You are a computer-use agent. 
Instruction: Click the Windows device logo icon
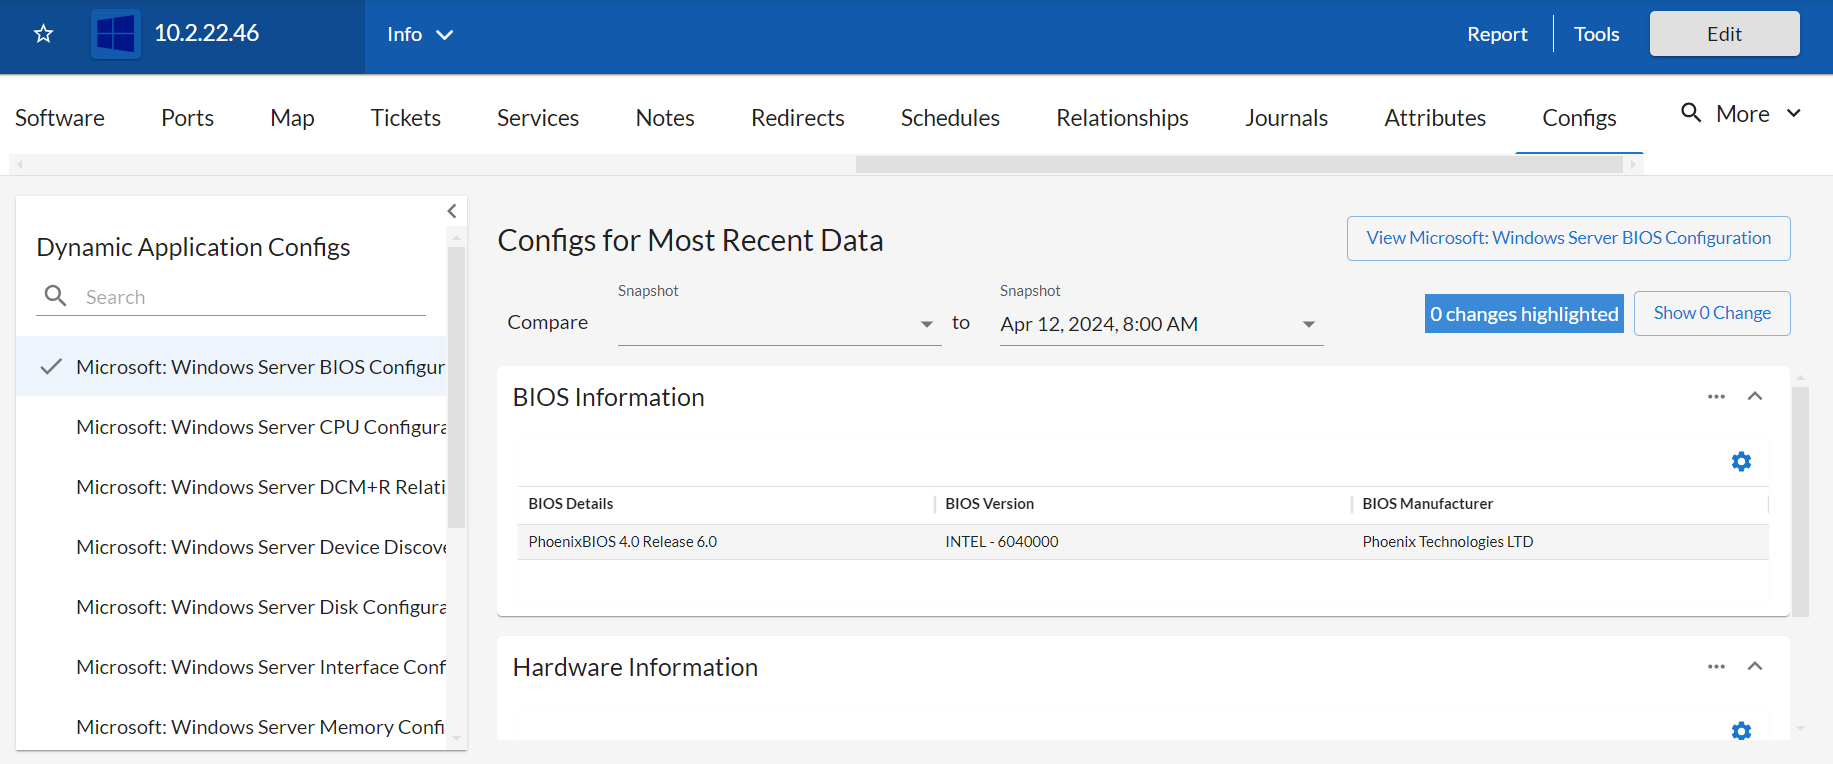click(116, 34)
